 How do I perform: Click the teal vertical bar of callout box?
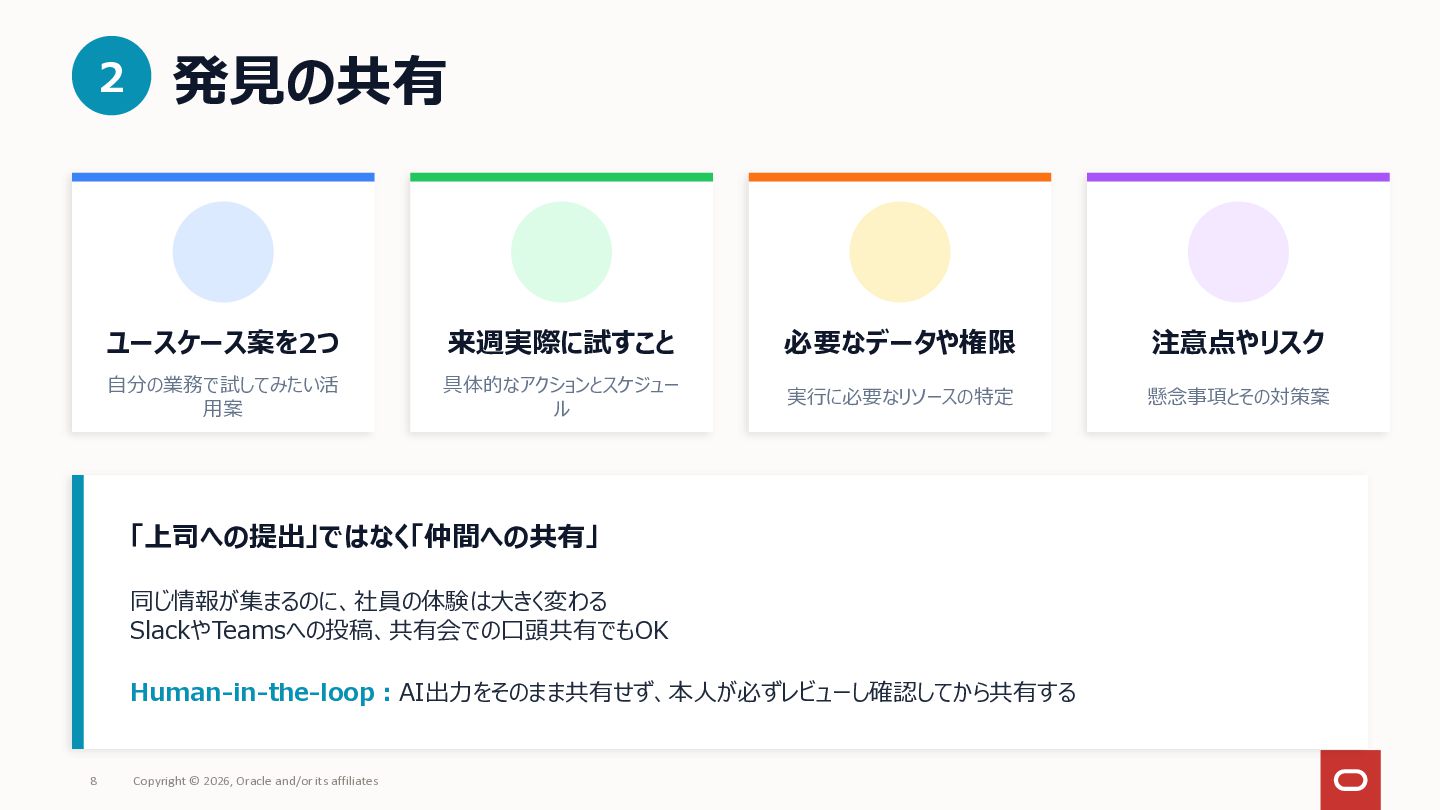[78, 612]
